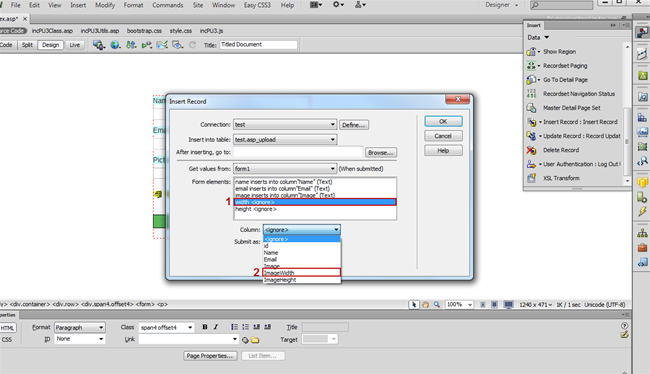650x374 pixels.
Task: Click the User Authentication icon
Action: click(531, 164)
